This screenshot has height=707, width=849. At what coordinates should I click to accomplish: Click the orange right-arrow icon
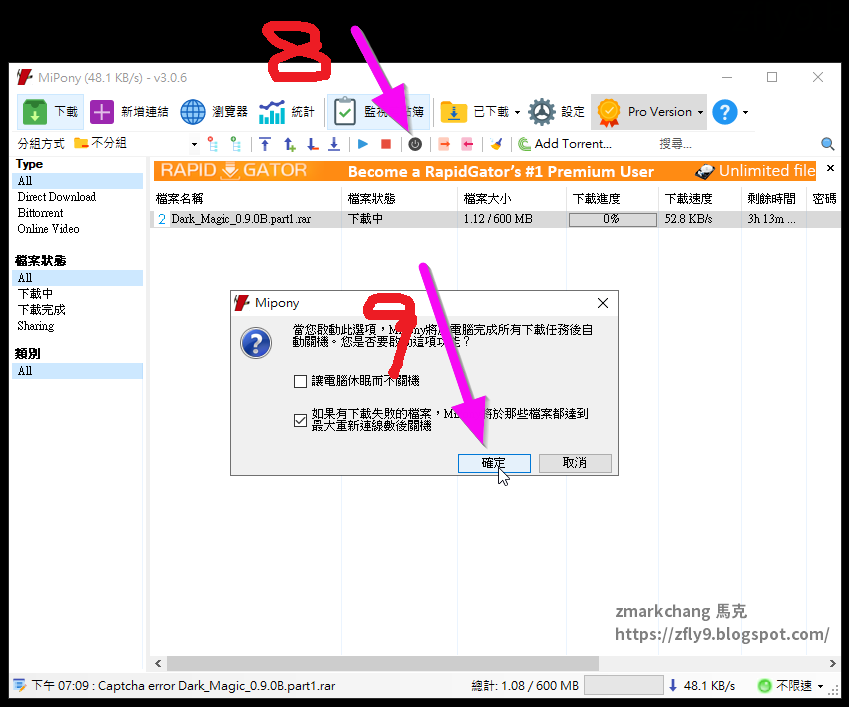point(444,144)
